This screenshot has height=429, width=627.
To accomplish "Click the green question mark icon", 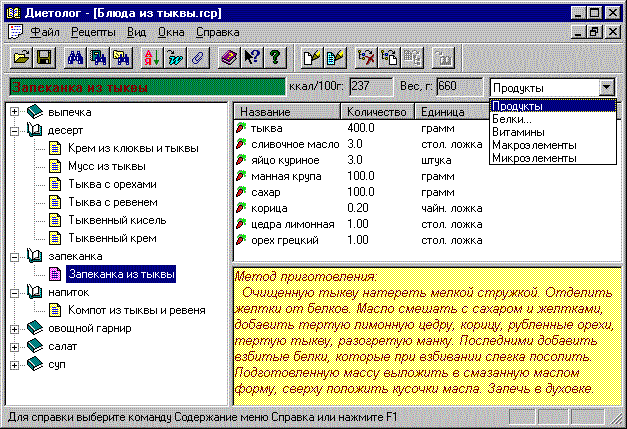I will tap(275, 58).
